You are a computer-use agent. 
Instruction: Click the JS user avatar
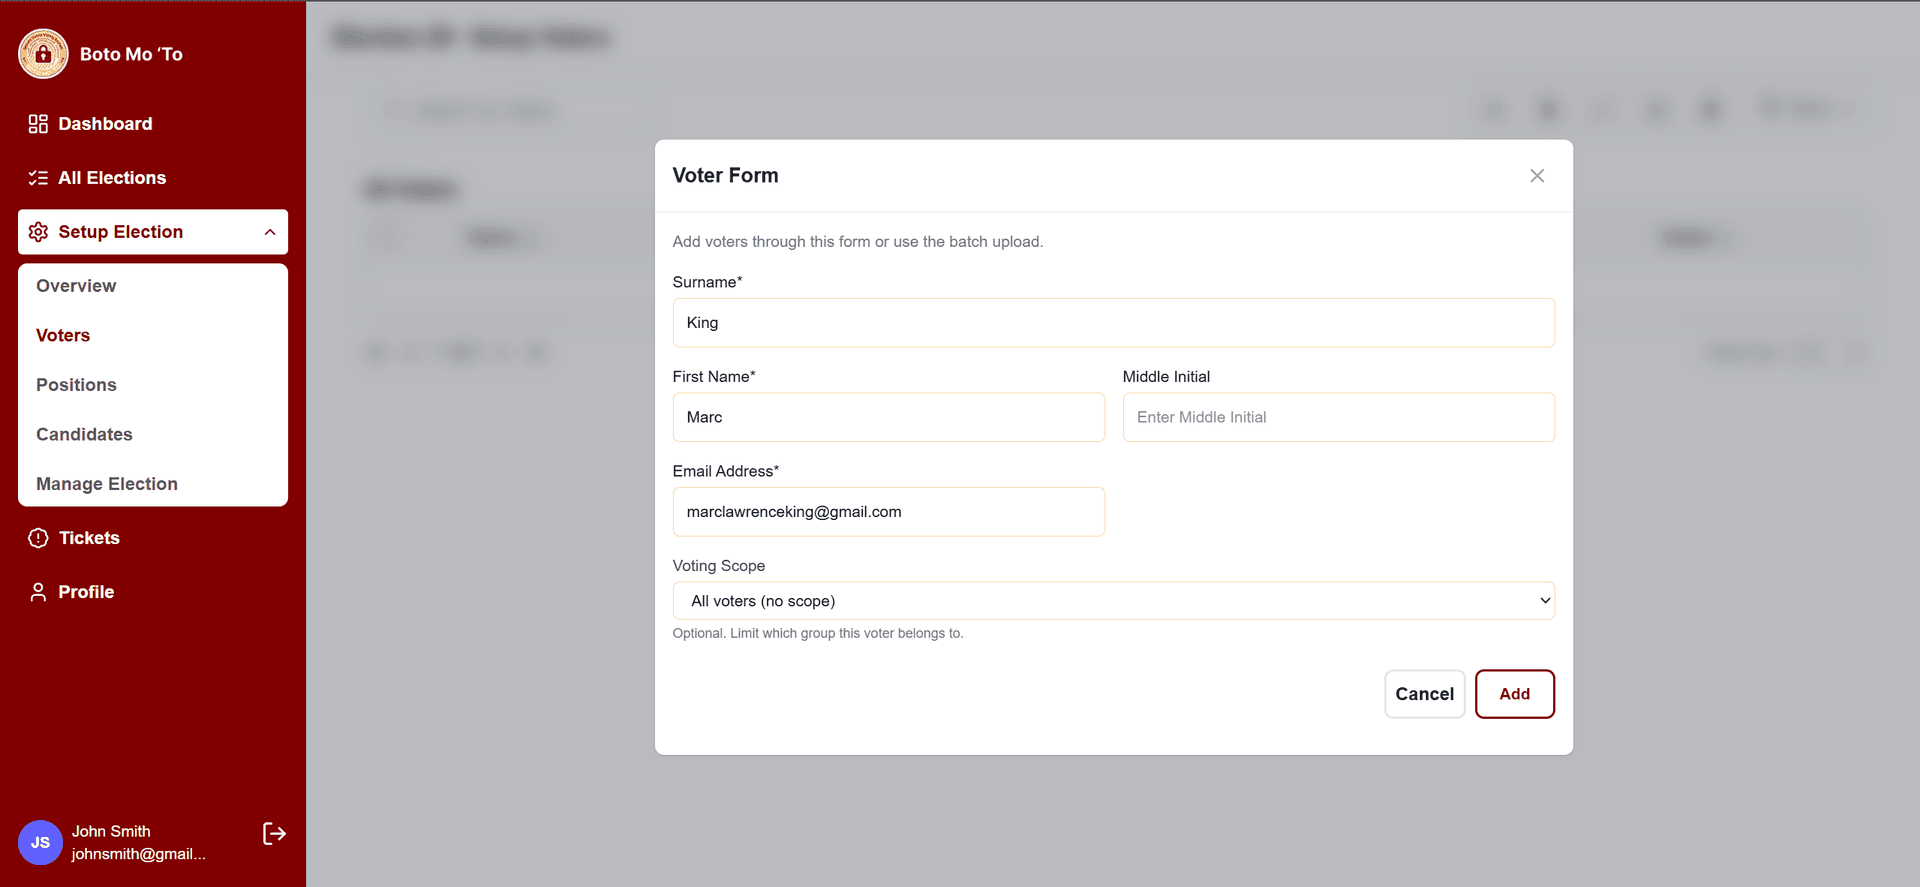(40, 842)
